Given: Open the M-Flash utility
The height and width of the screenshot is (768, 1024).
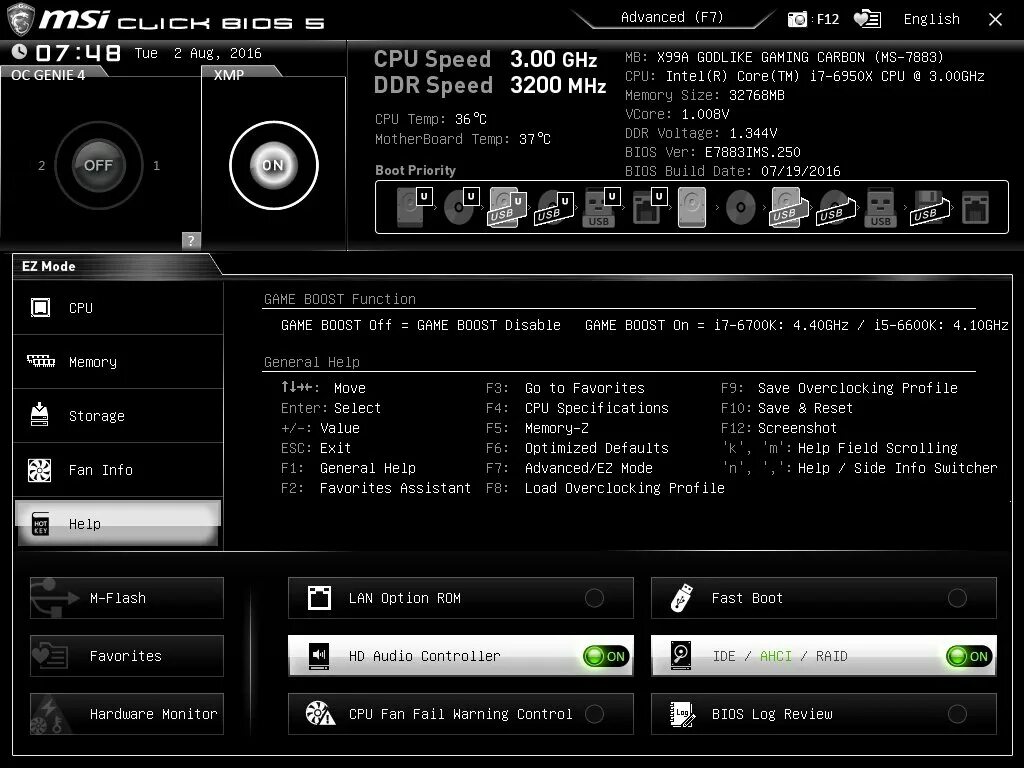Looking at the screenshot, I should 127,598.
